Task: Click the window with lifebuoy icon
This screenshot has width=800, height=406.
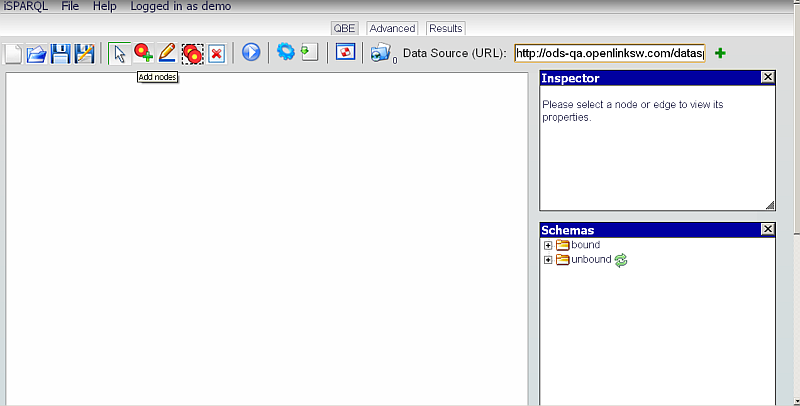Action: coord(345,52)
